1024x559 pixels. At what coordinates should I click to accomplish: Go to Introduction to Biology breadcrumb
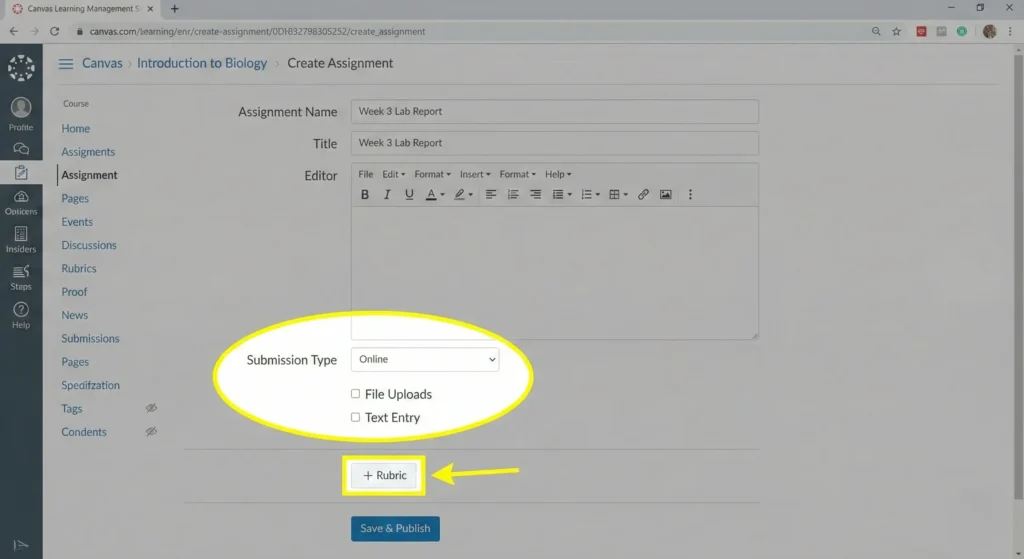202,63
